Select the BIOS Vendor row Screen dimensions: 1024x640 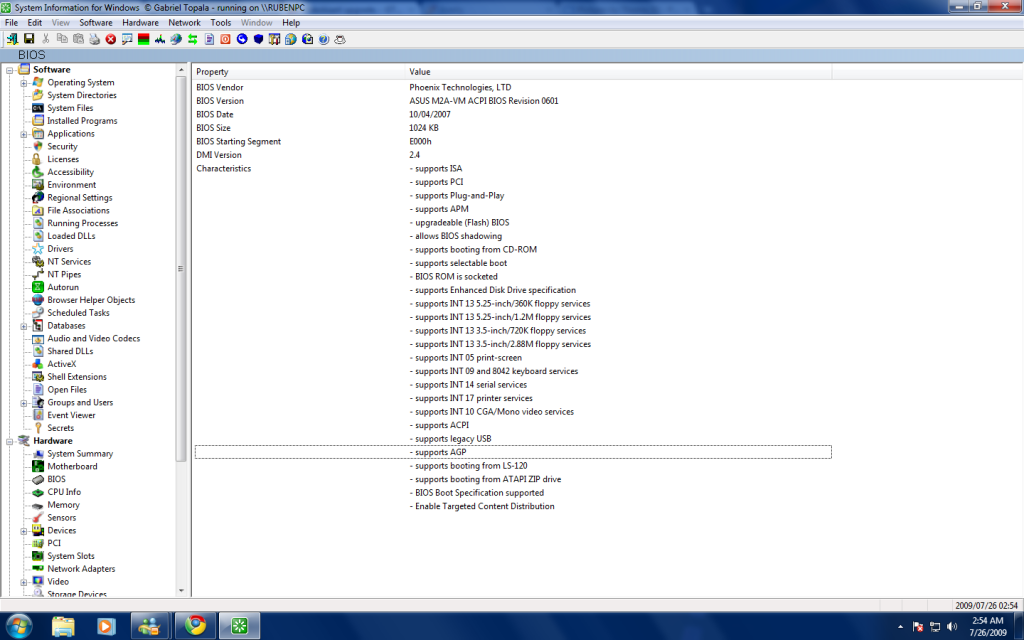click(x=513, y=88)
